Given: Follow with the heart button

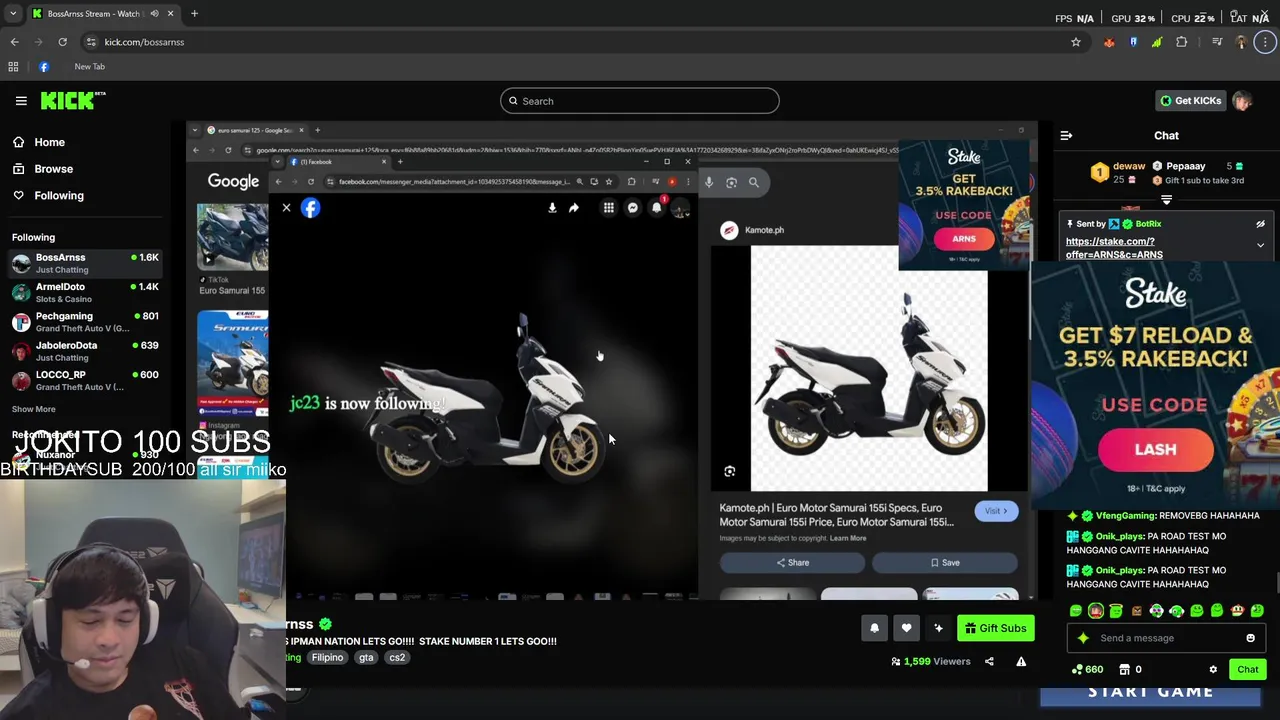Looking at the screenshot, I should coord(906,628).
